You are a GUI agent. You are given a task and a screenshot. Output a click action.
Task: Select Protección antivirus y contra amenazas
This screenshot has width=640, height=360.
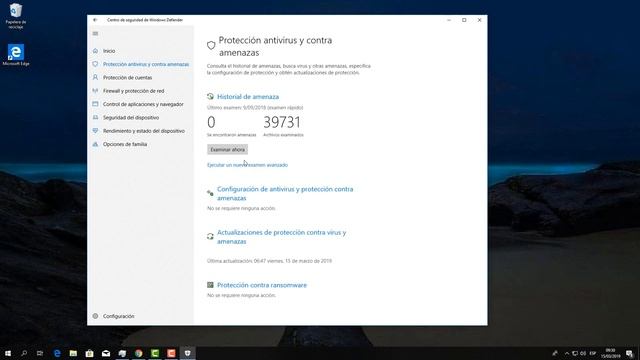point(146,64)
